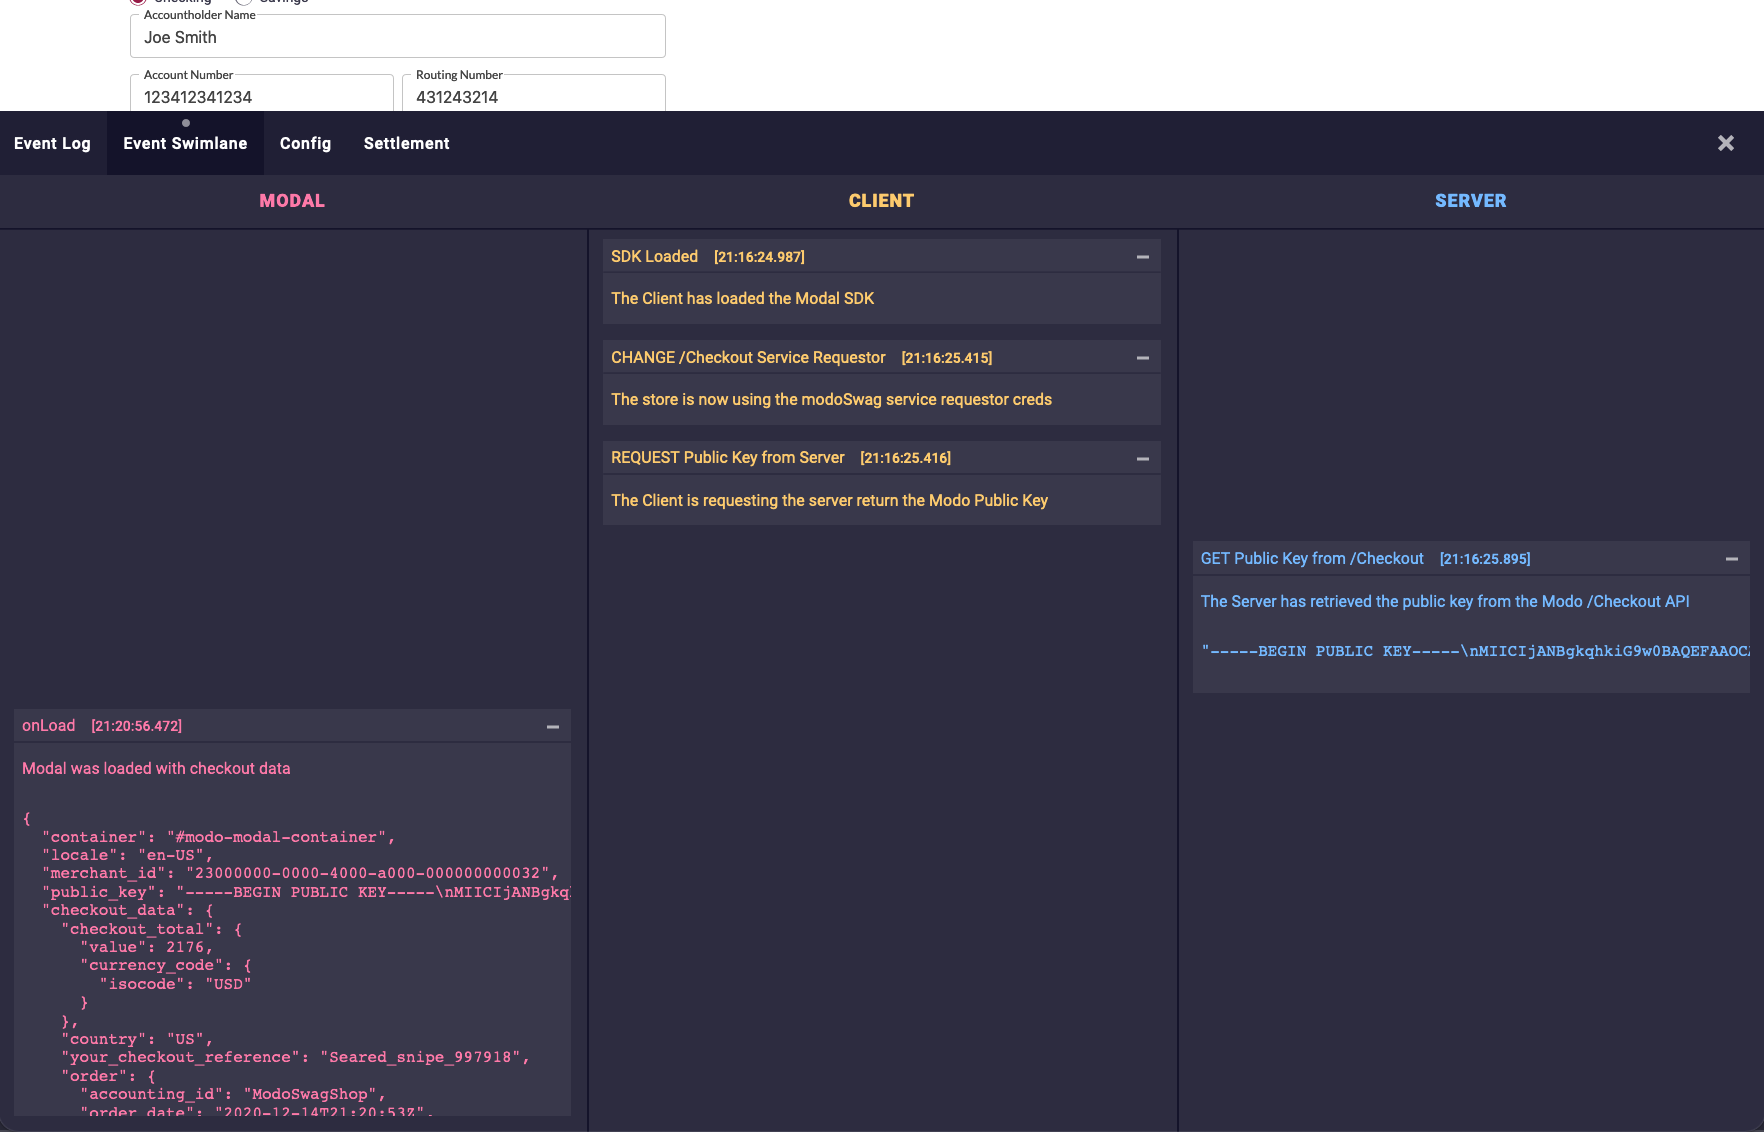Click the CHANGE /Checkout Service Requestor title
Image resolution: width=1764 pixels, height=1132 pixels.
[748, 358]
